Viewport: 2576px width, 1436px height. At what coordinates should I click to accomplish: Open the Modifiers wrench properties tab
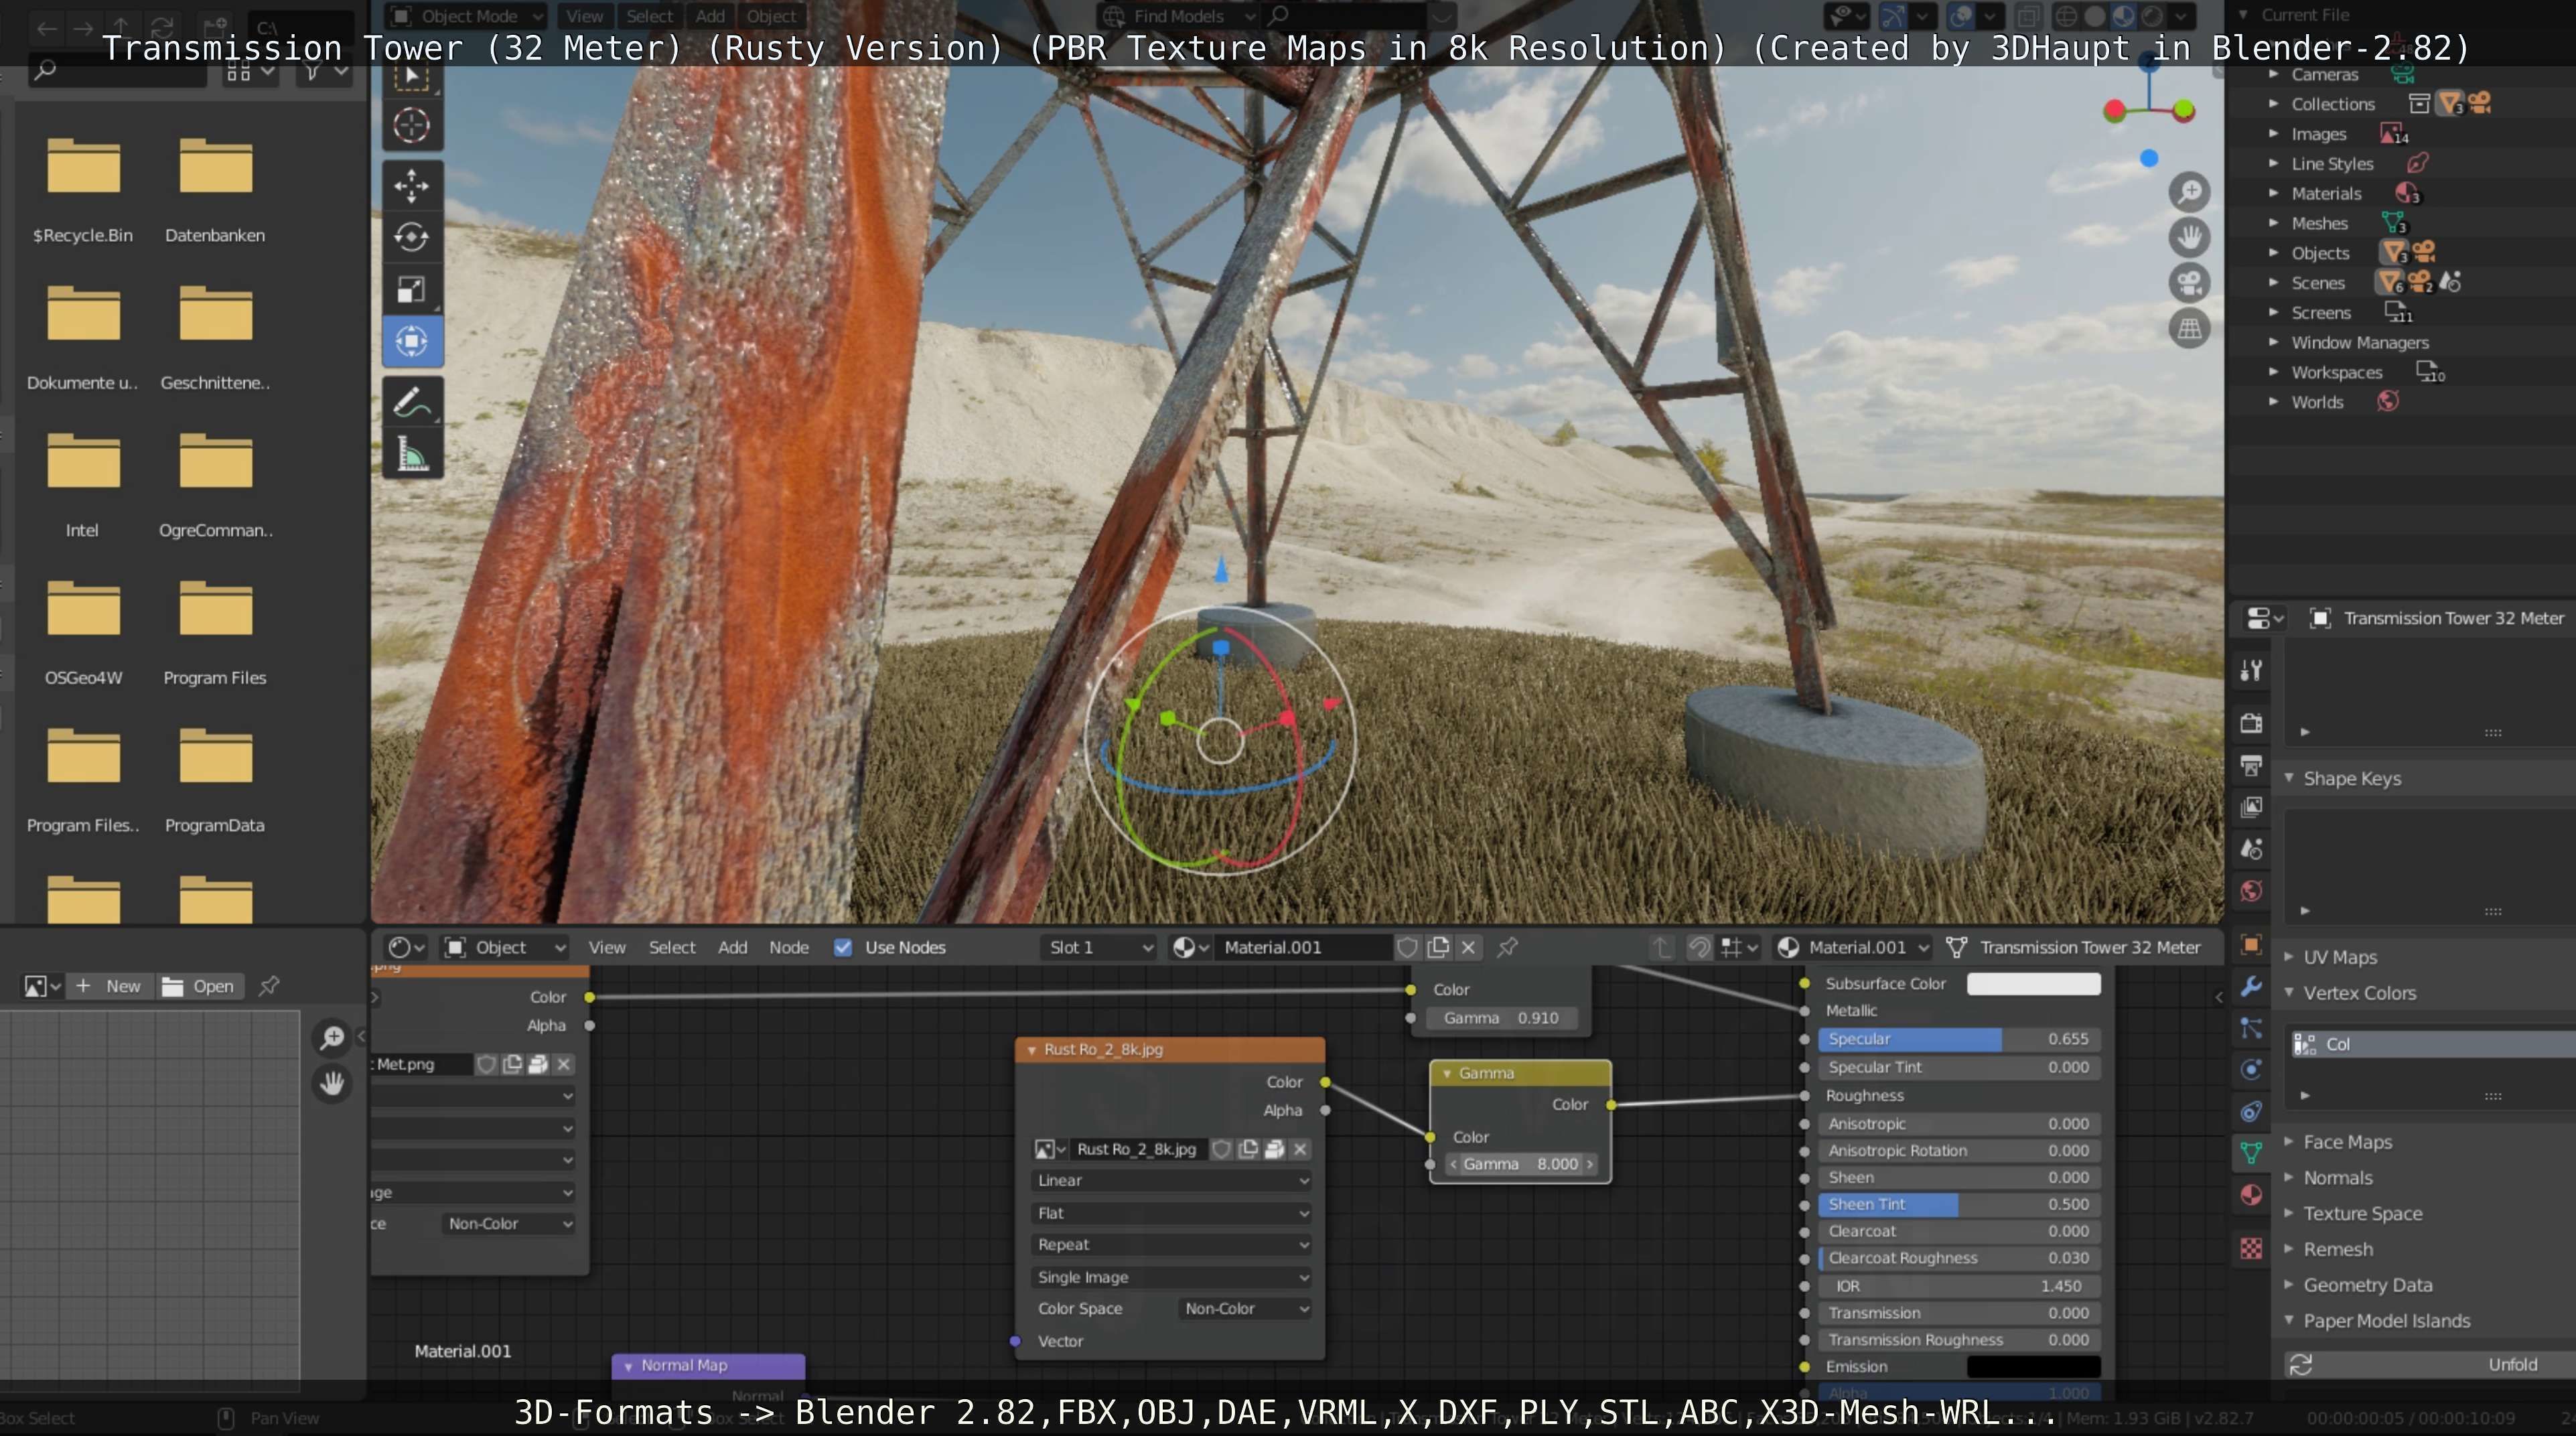pyautogui.click(x=2251, y=986)
